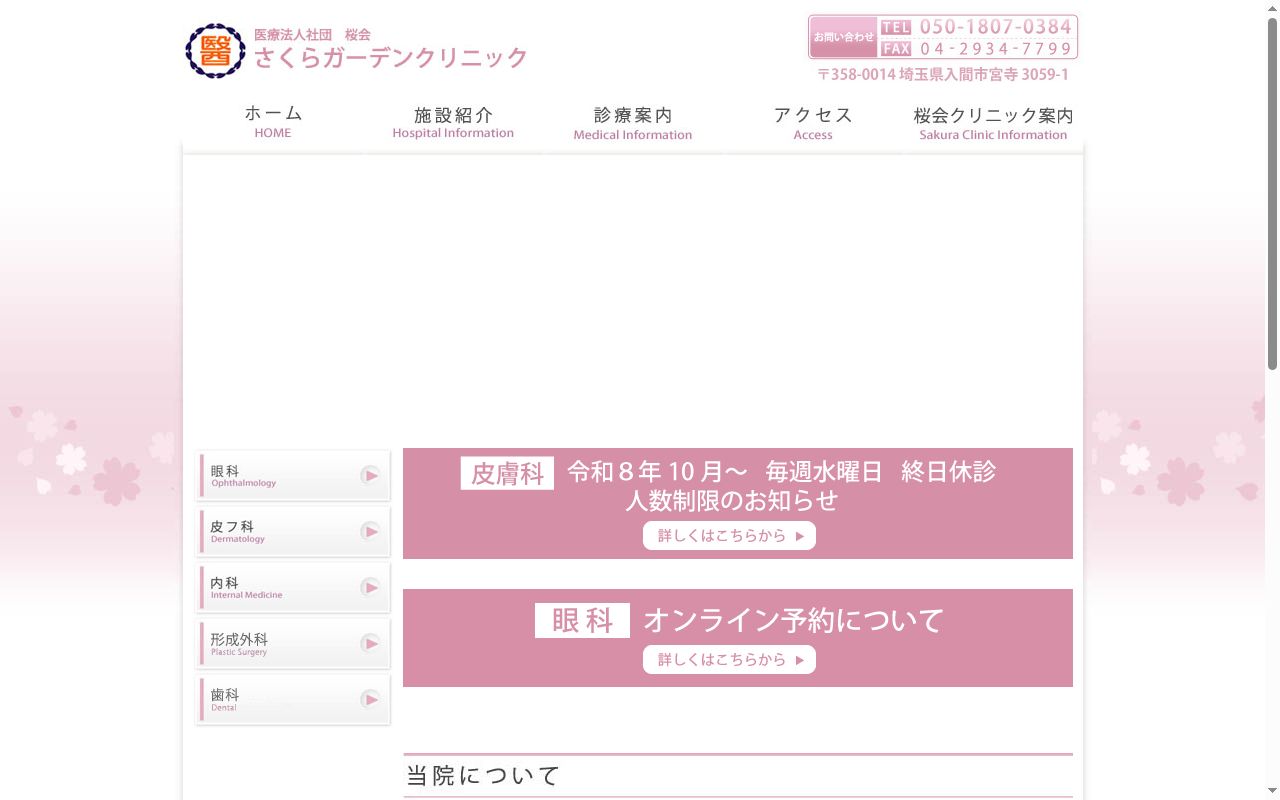This screenshot has height=800, width=1280.
Task: Click the さくらガーデンクリニック title link
Action: click(390, 58)
